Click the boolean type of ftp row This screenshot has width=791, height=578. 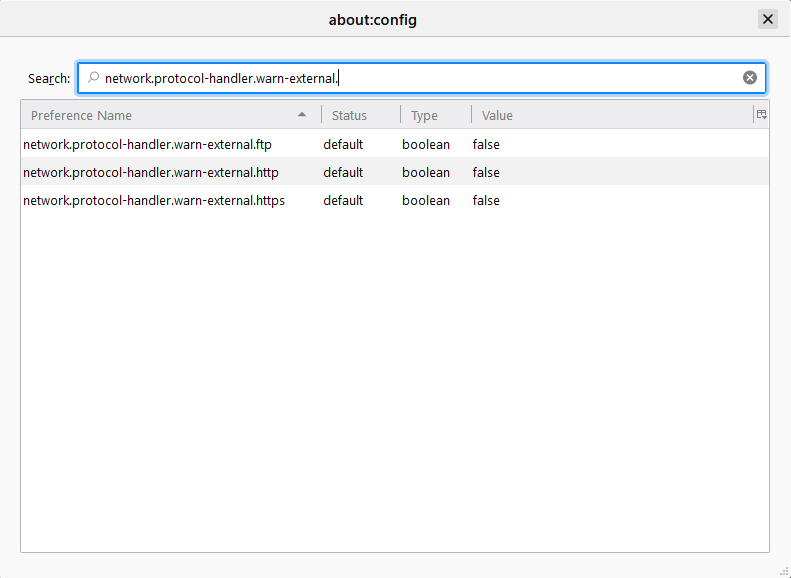click(x=426, y=144)
